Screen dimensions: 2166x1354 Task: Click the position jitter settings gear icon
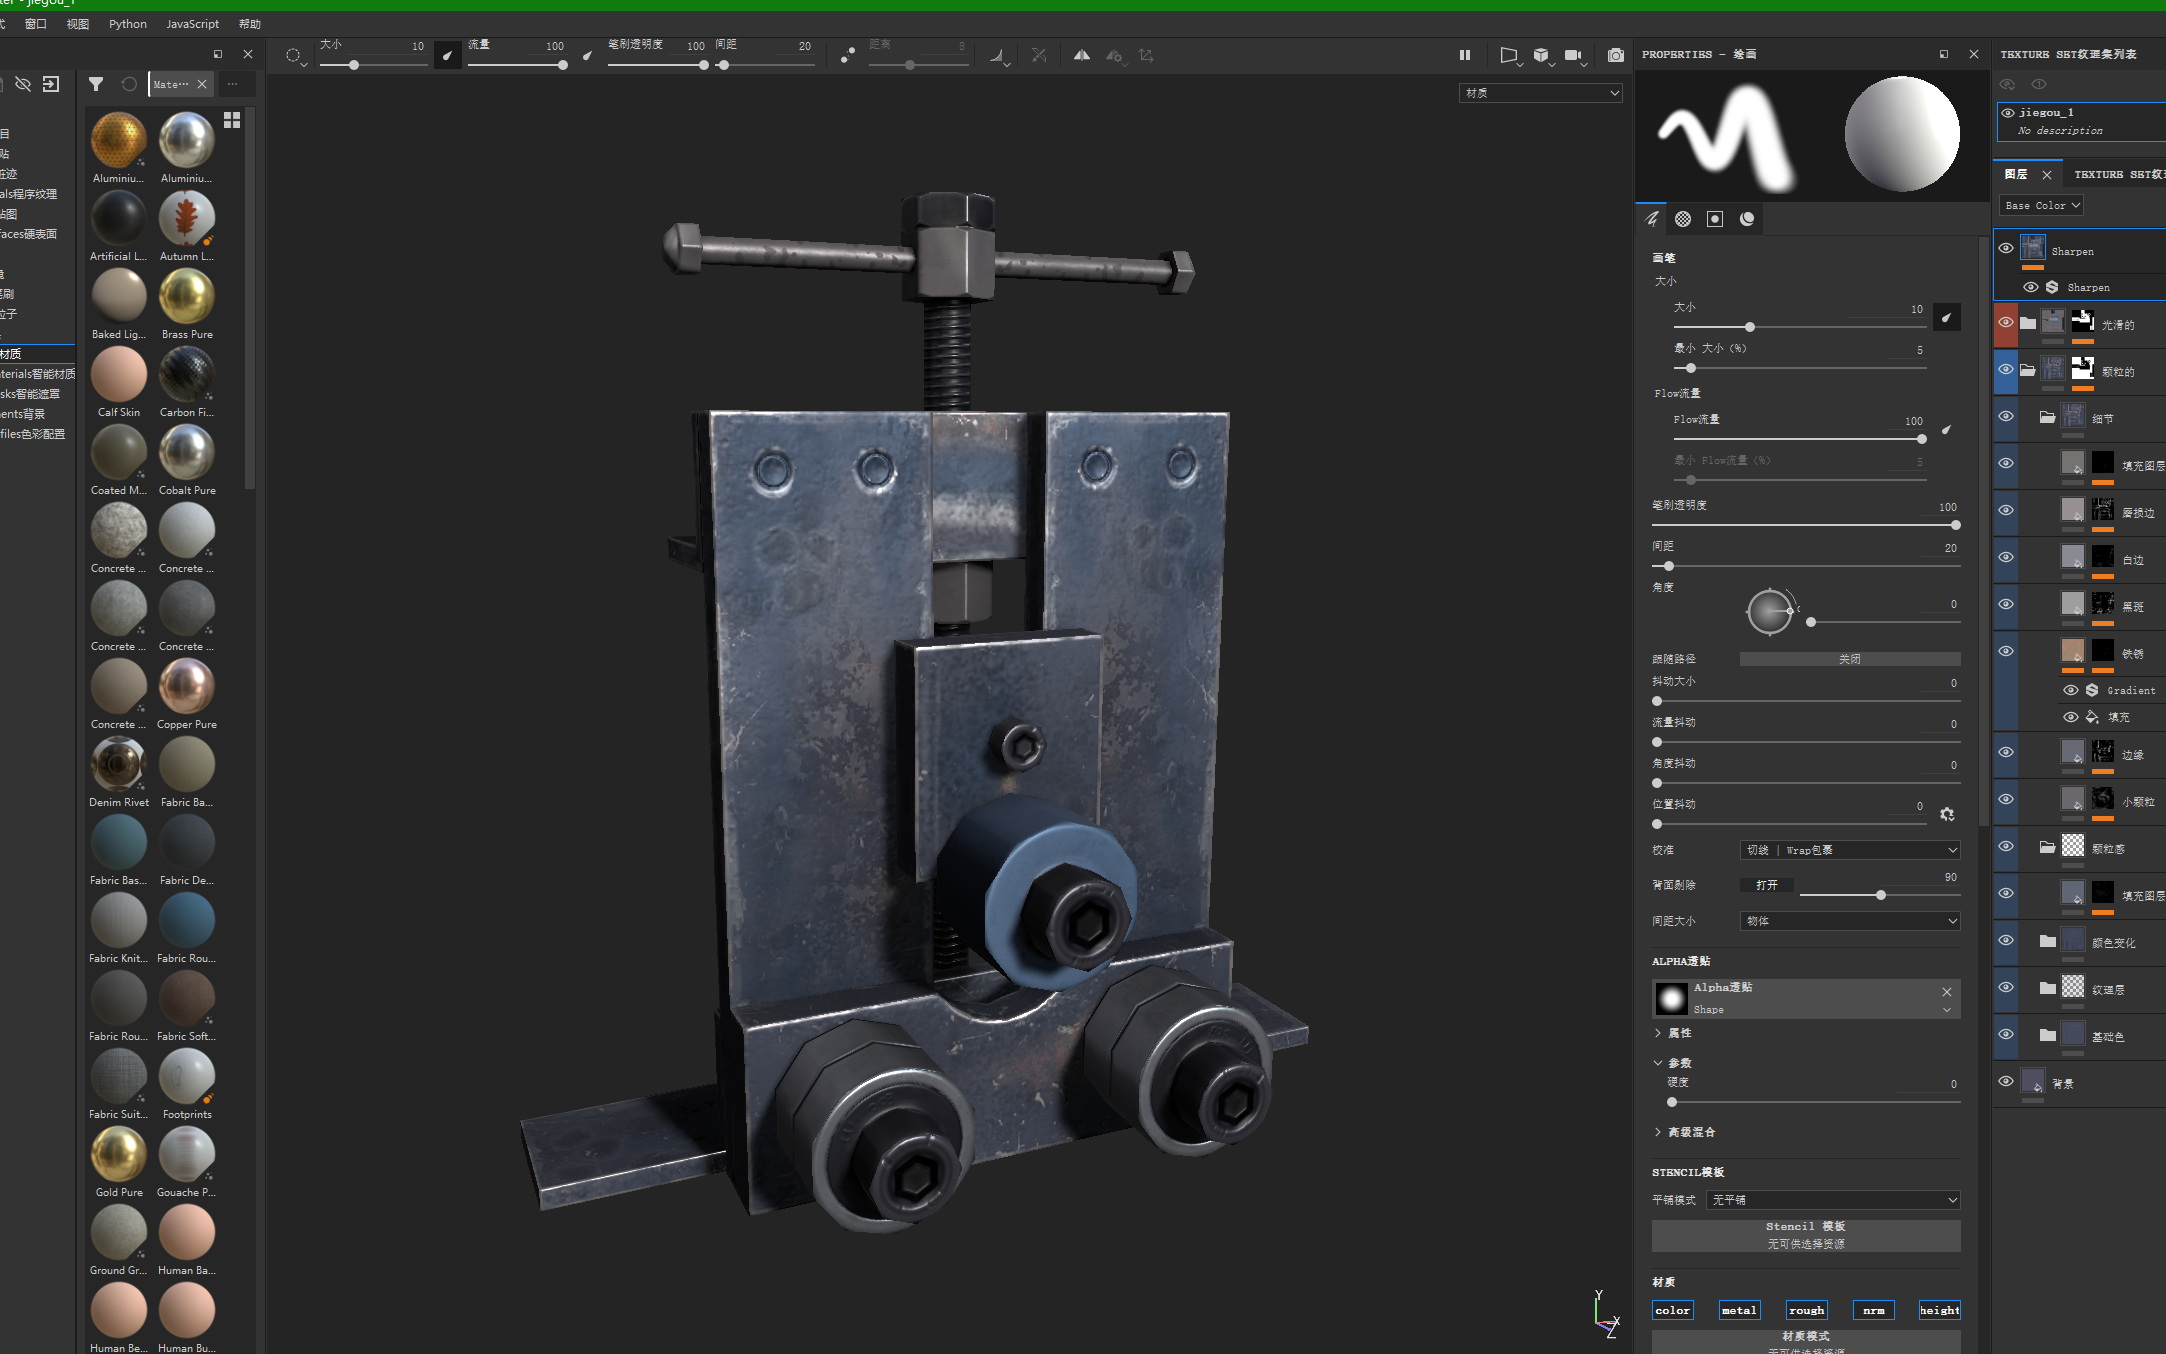point(1947,814)
